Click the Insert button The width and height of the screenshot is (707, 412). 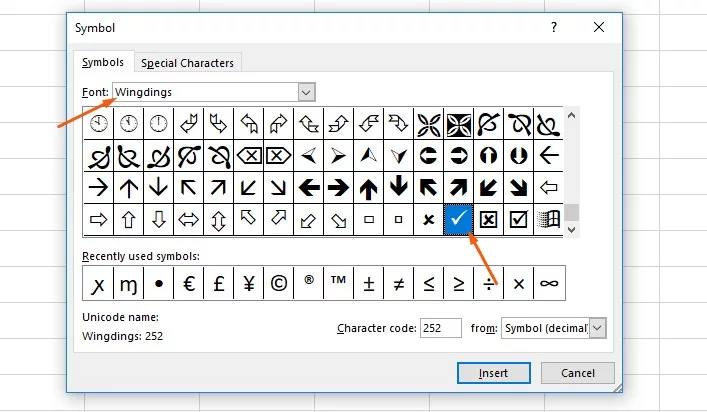coord(493,373)
